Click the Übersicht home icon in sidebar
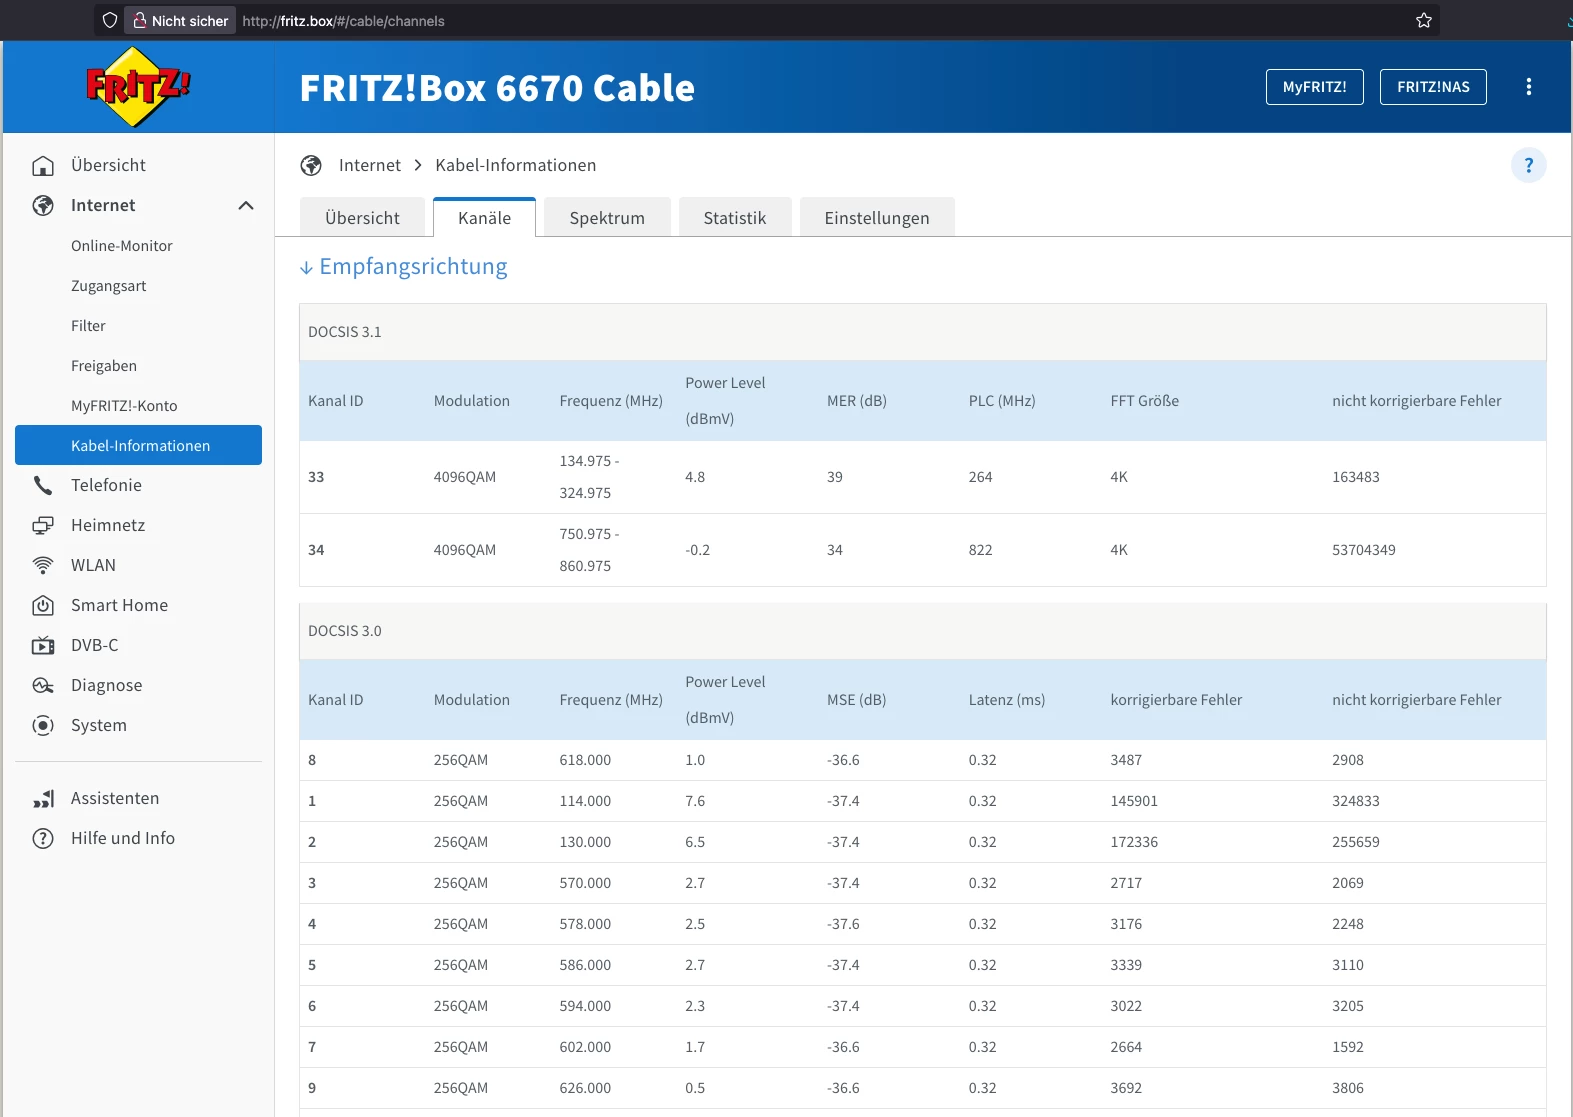Image resolution: width=1573 pixels, height=1117 pixels. (43, 165)
